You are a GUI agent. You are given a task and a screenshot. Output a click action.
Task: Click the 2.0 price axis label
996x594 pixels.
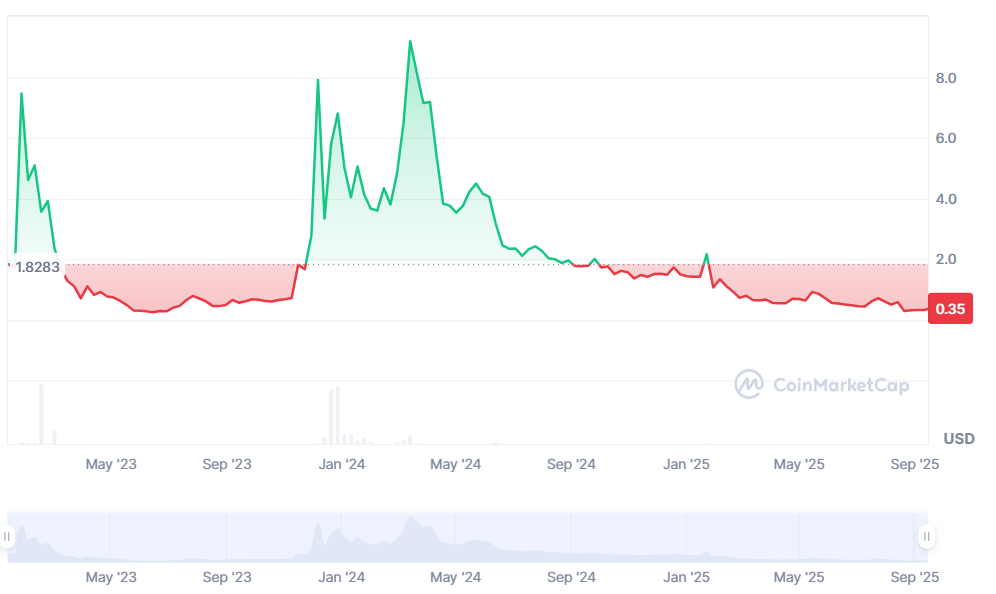point(946,259)
